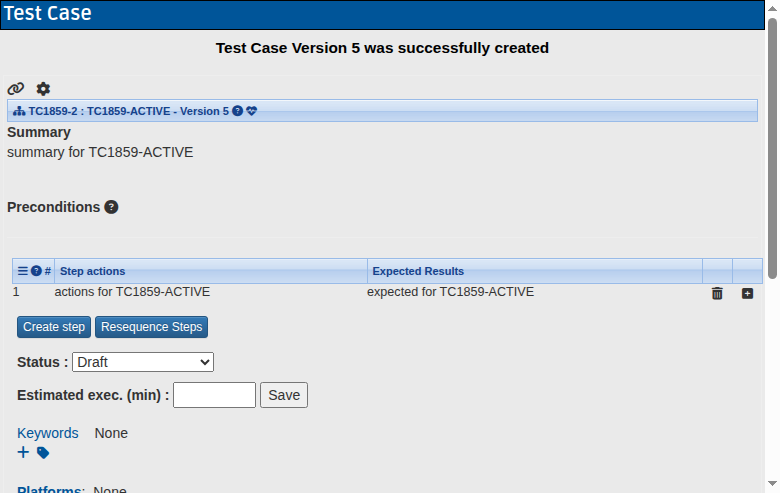This screenshot has width=780, height=493.
Task: Open the Status dropdown showing Draft
Action: 143,362
